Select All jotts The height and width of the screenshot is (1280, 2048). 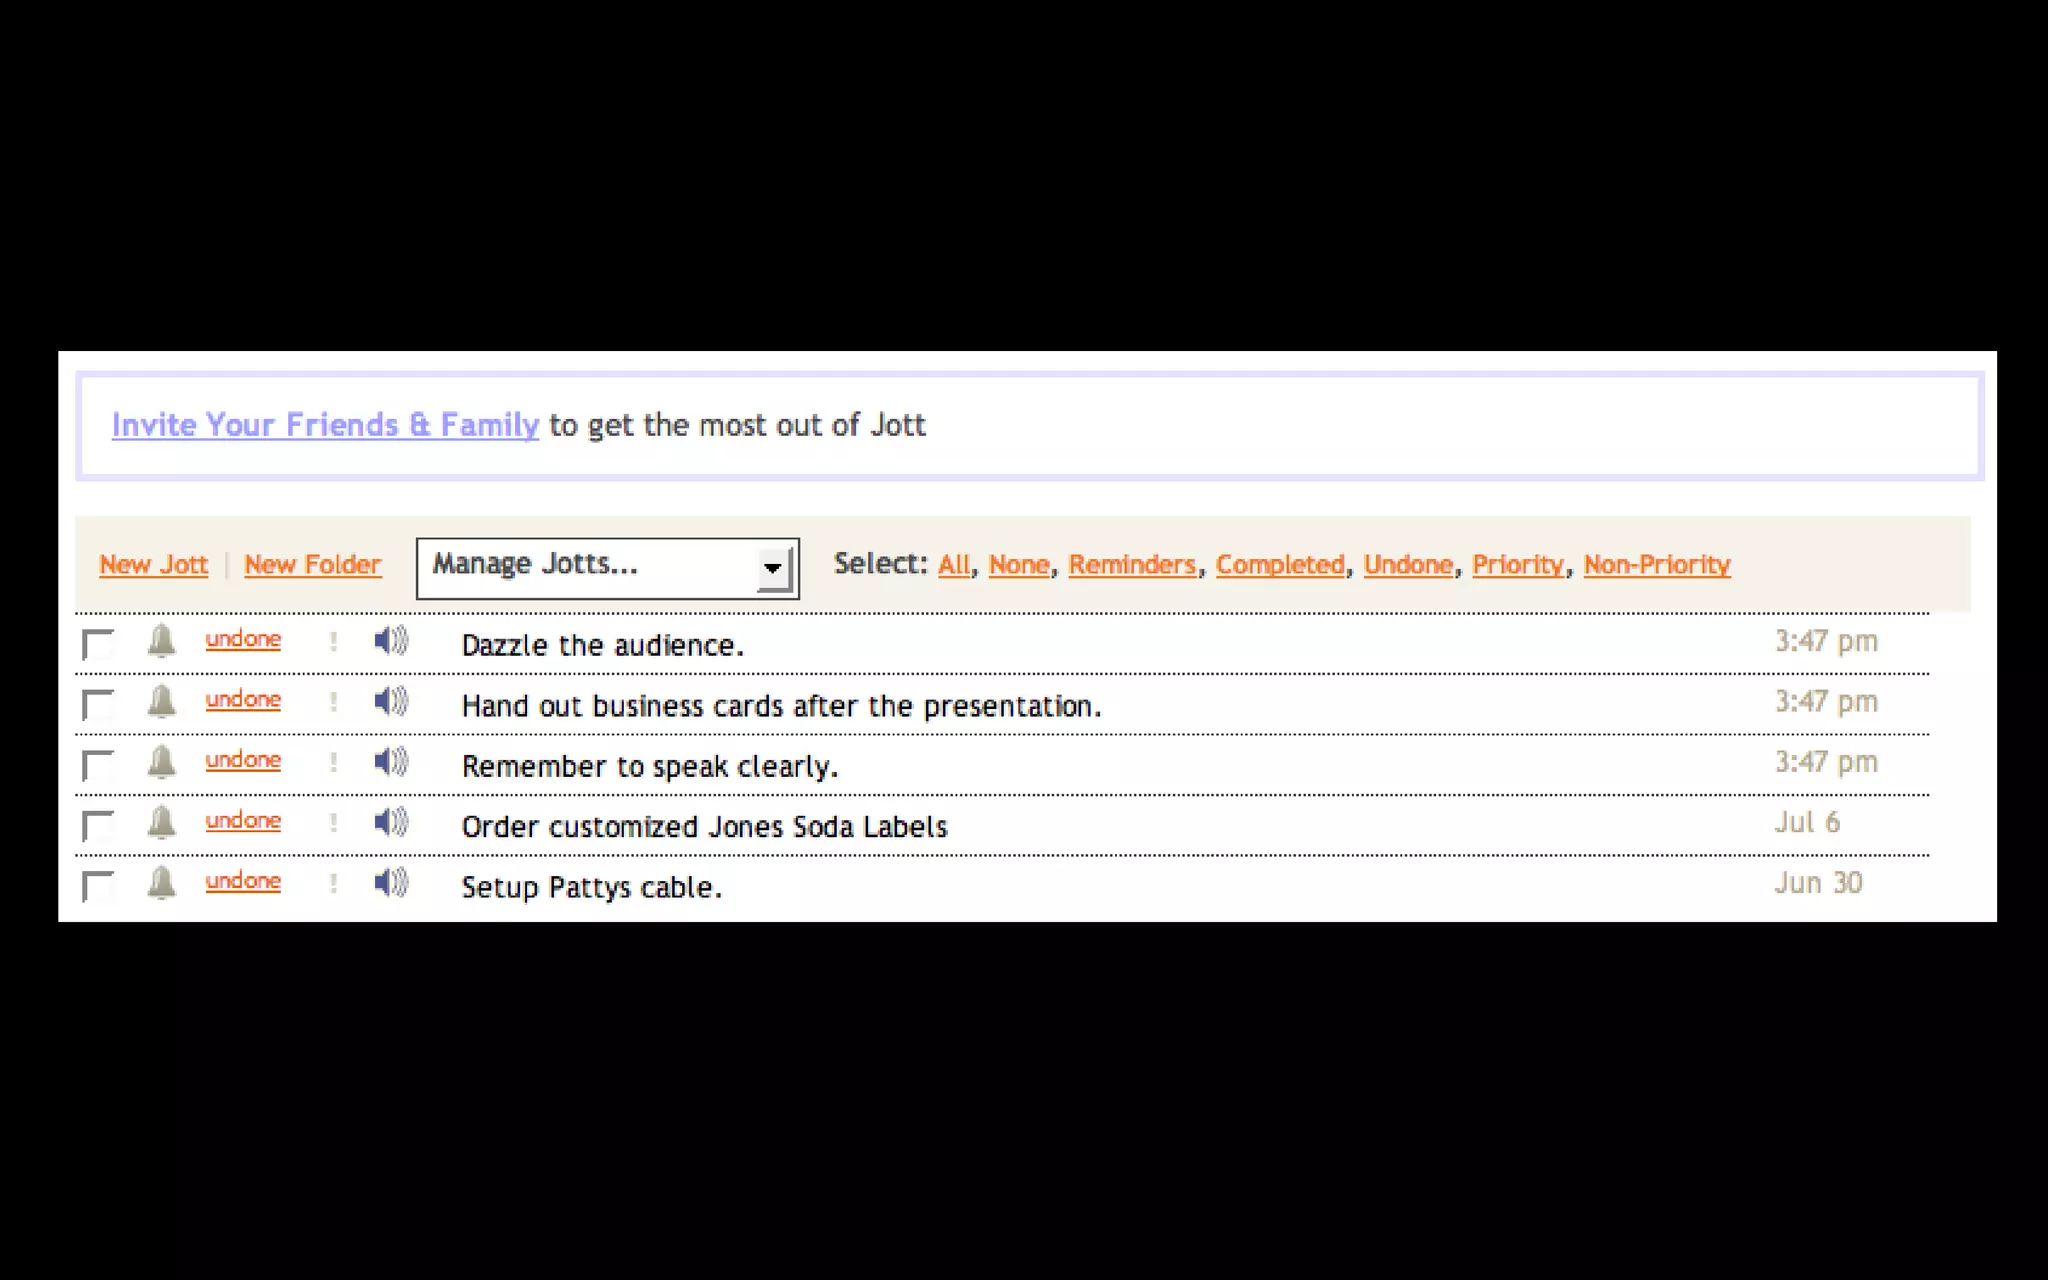point(953,565)
